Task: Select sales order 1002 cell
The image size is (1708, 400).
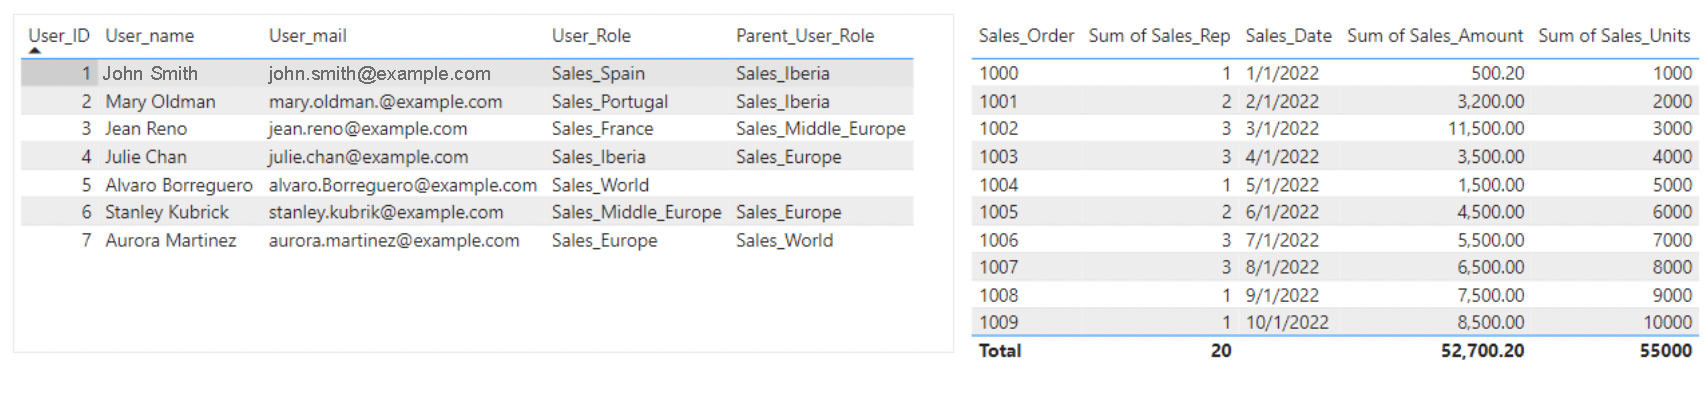Action: click(998, 129)
